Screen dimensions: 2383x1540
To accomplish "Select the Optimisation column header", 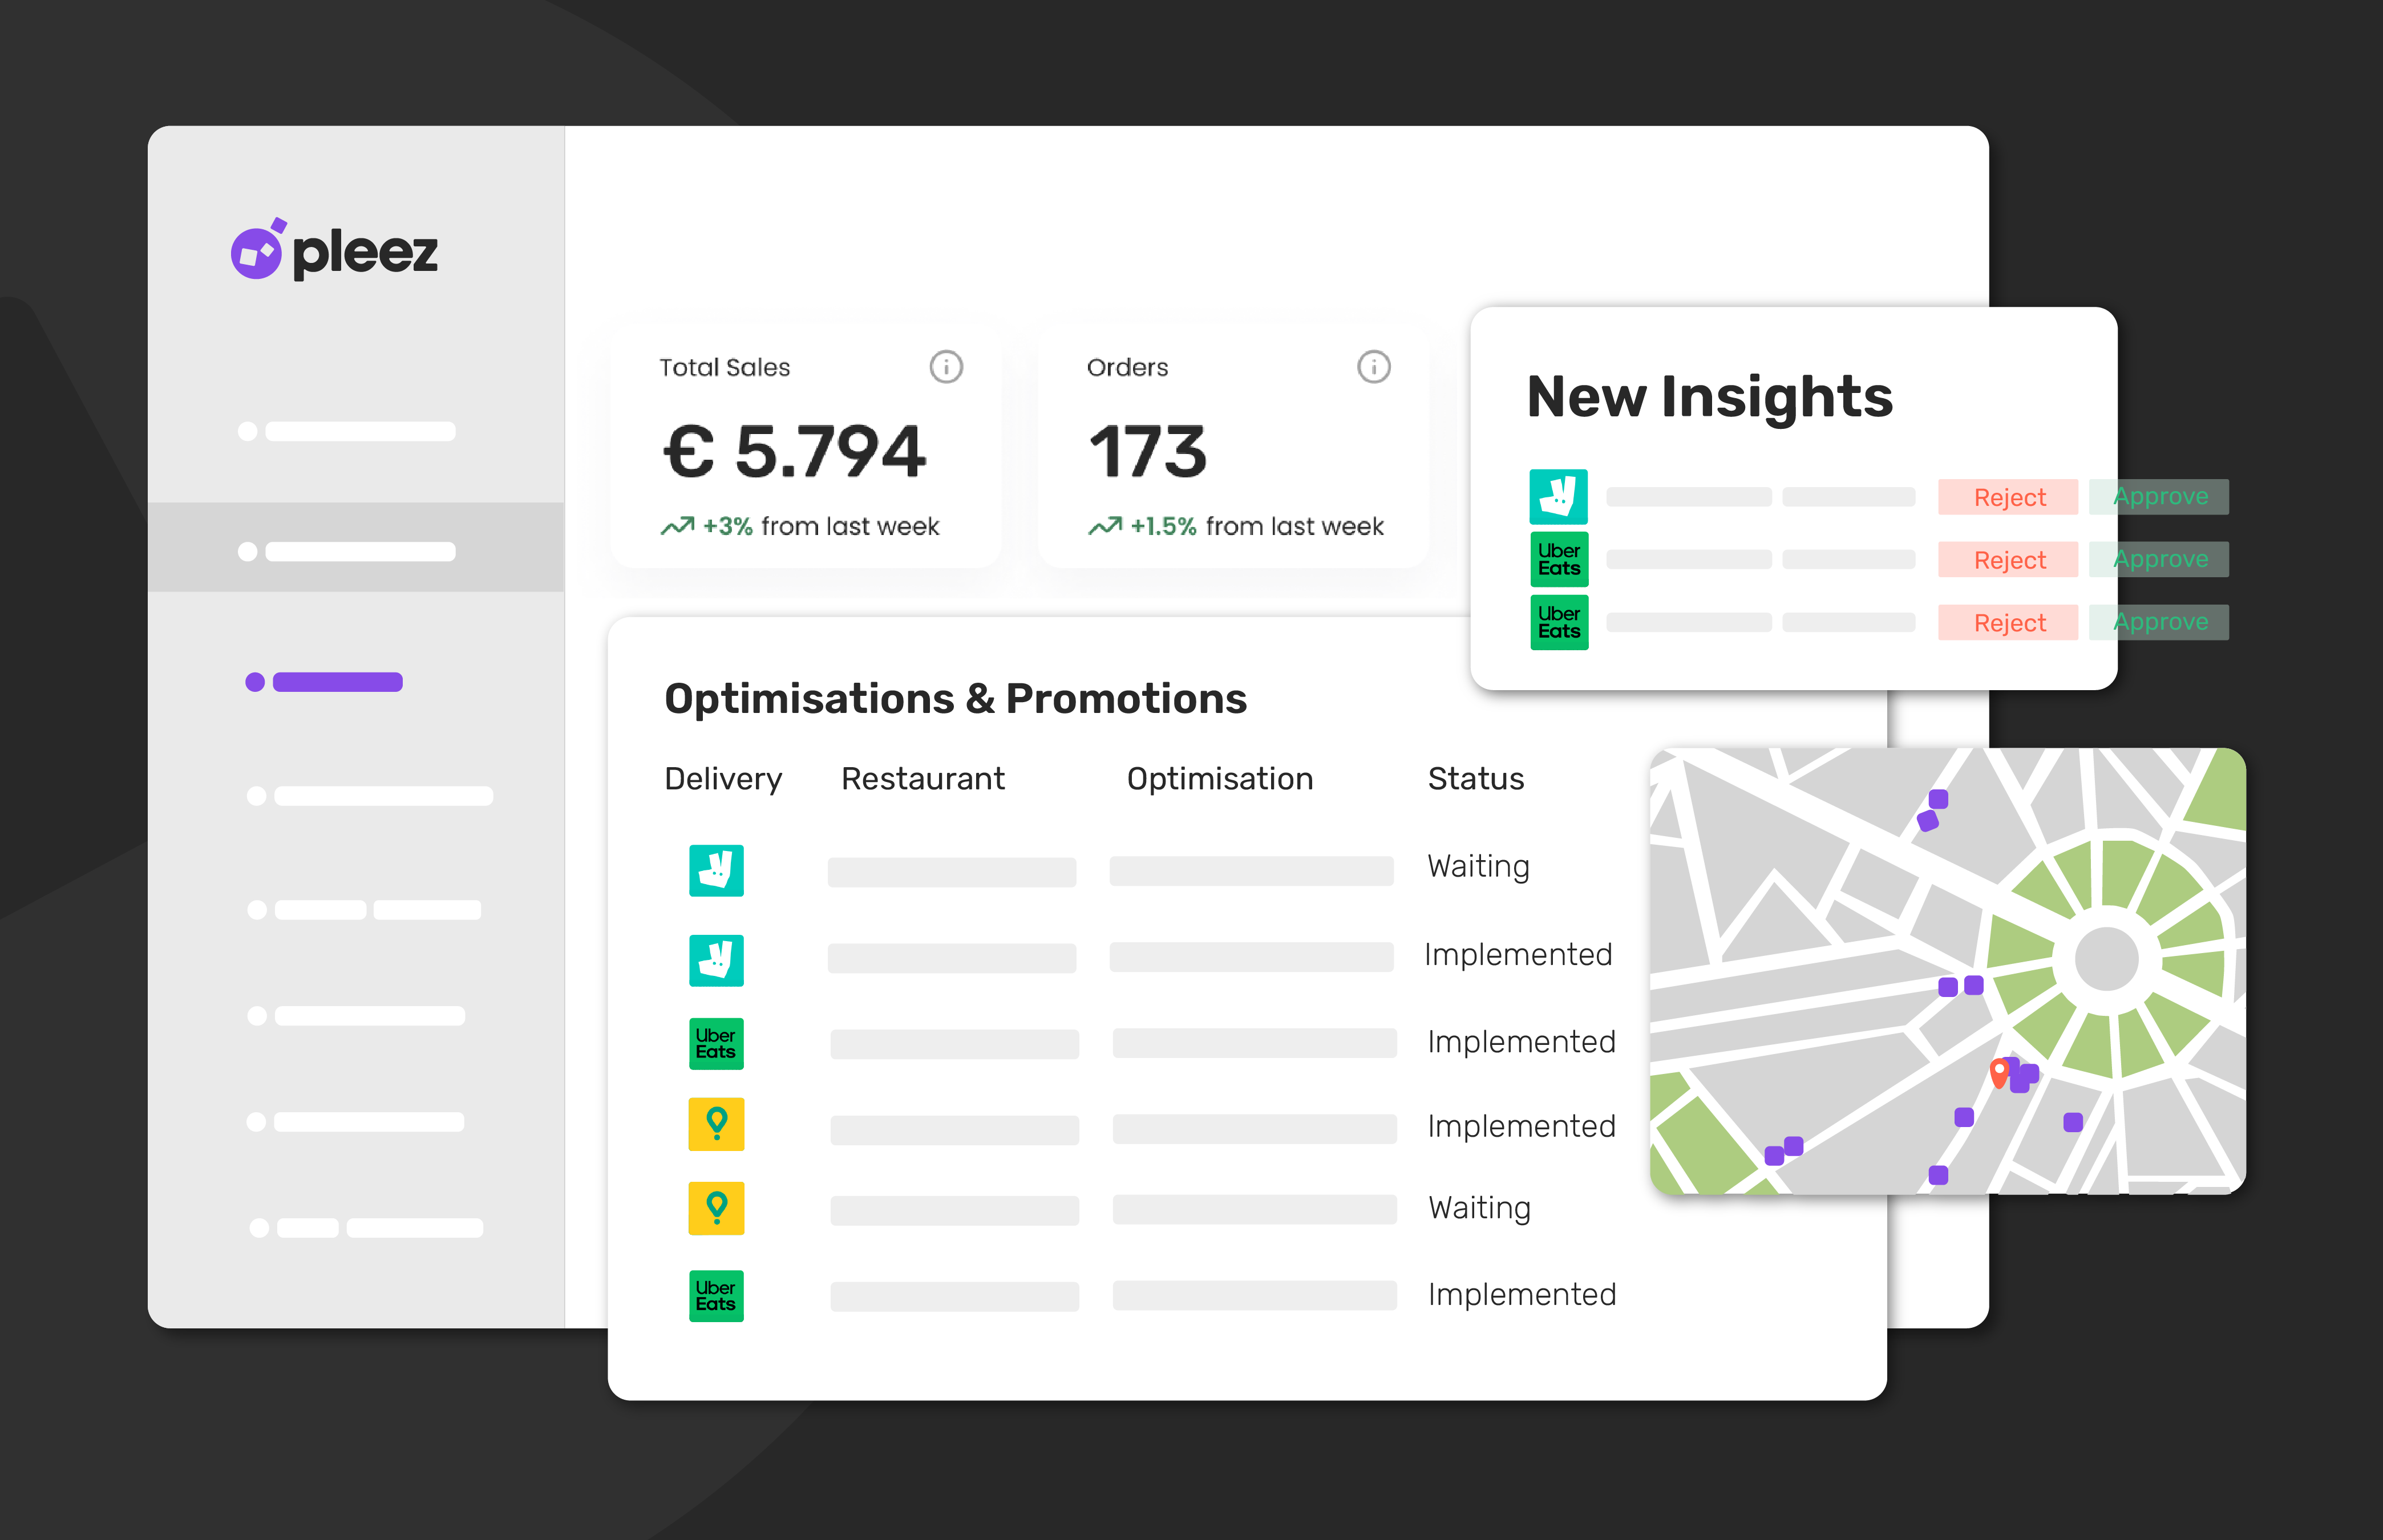I will [x=1219, y=779].
